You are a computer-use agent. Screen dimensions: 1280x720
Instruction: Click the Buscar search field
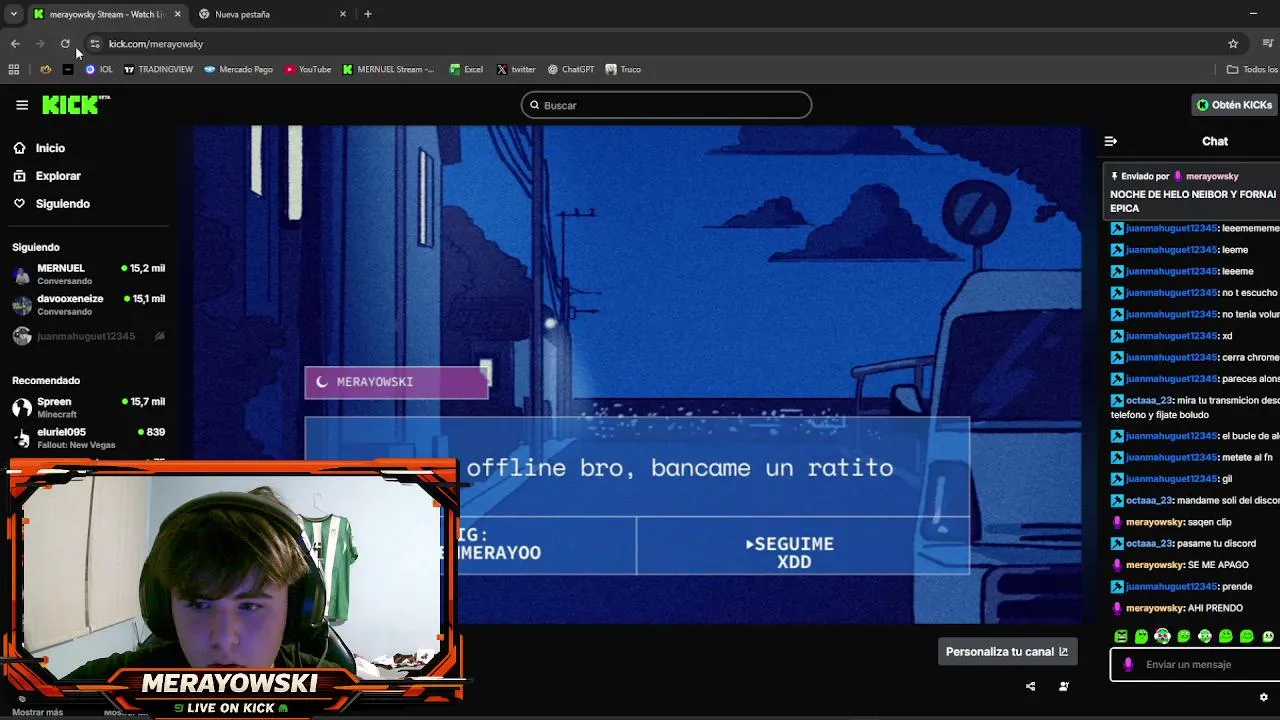click(x=666, y=105)
